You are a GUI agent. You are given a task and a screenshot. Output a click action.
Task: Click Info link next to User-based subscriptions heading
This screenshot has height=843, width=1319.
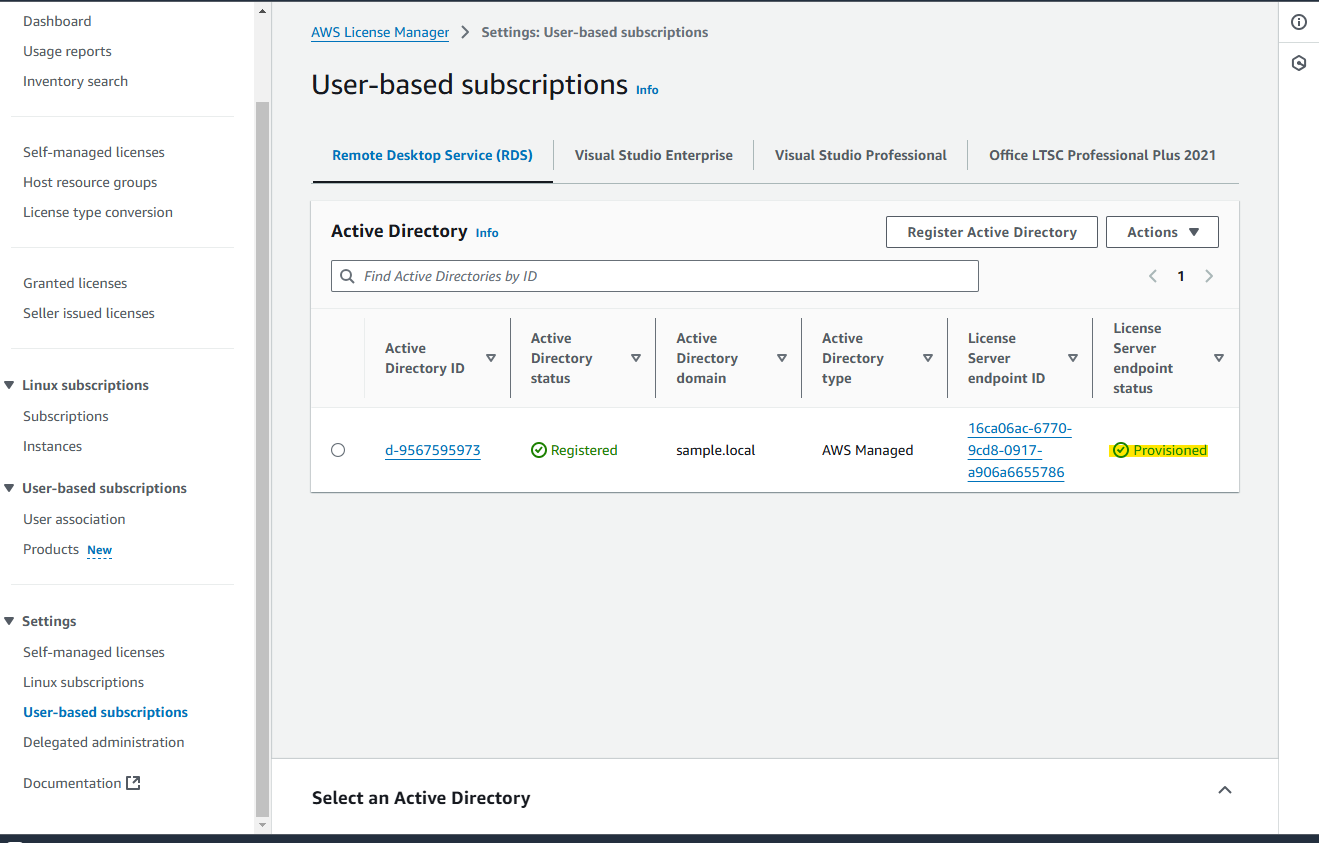[647, 90]
